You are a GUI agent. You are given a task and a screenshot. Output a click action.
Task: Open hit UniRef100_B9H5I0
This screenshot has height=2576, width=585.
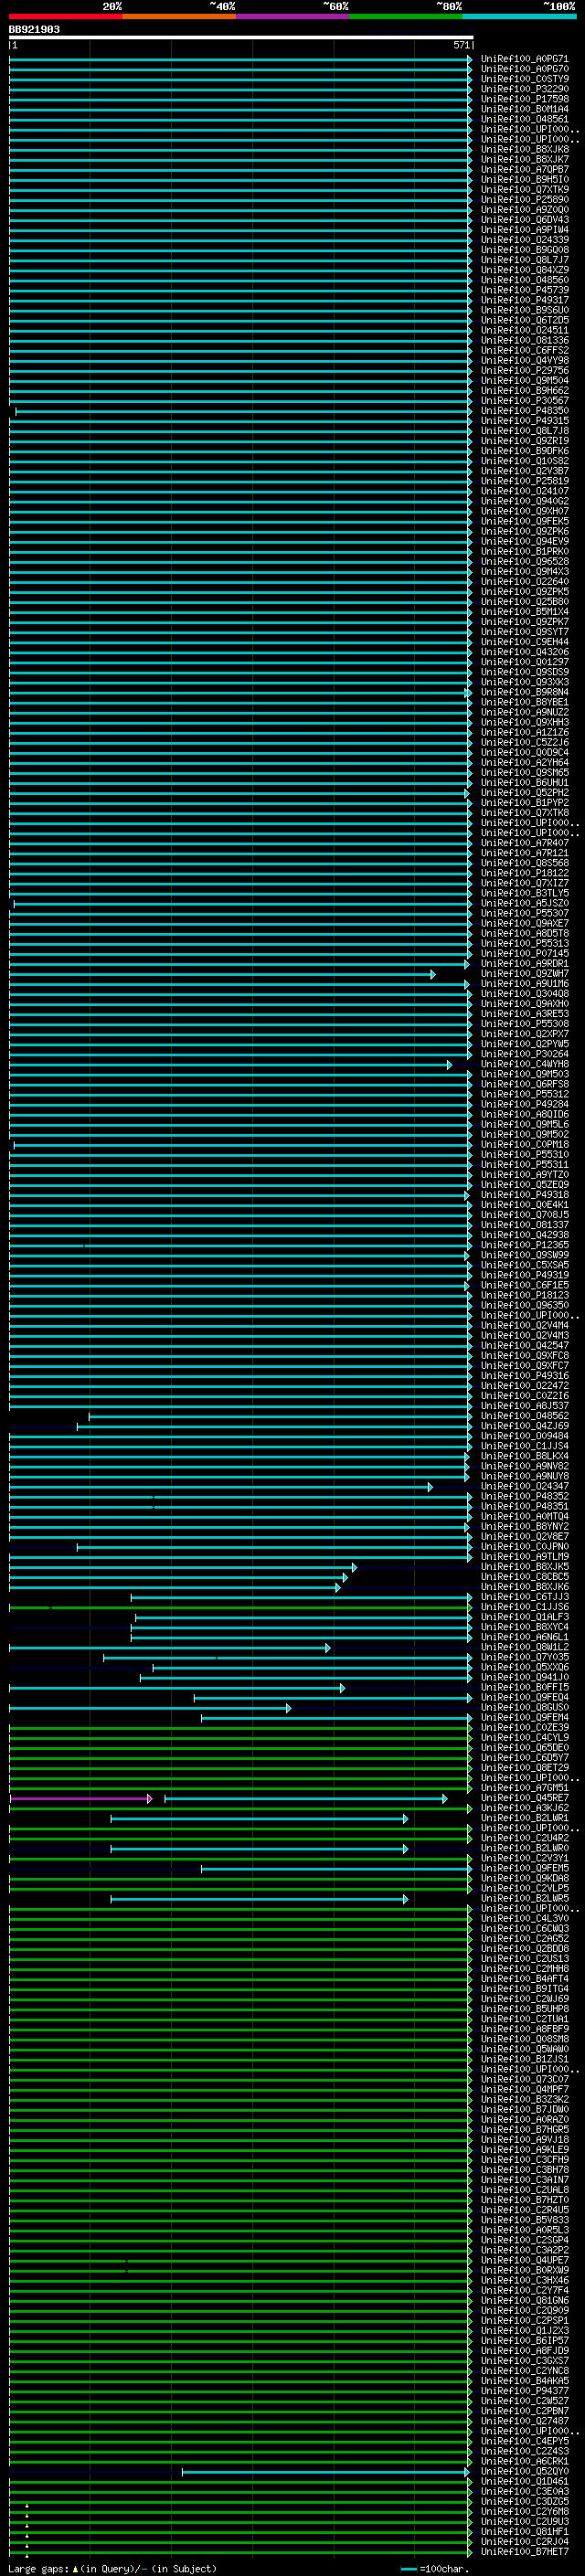point(524,179)
